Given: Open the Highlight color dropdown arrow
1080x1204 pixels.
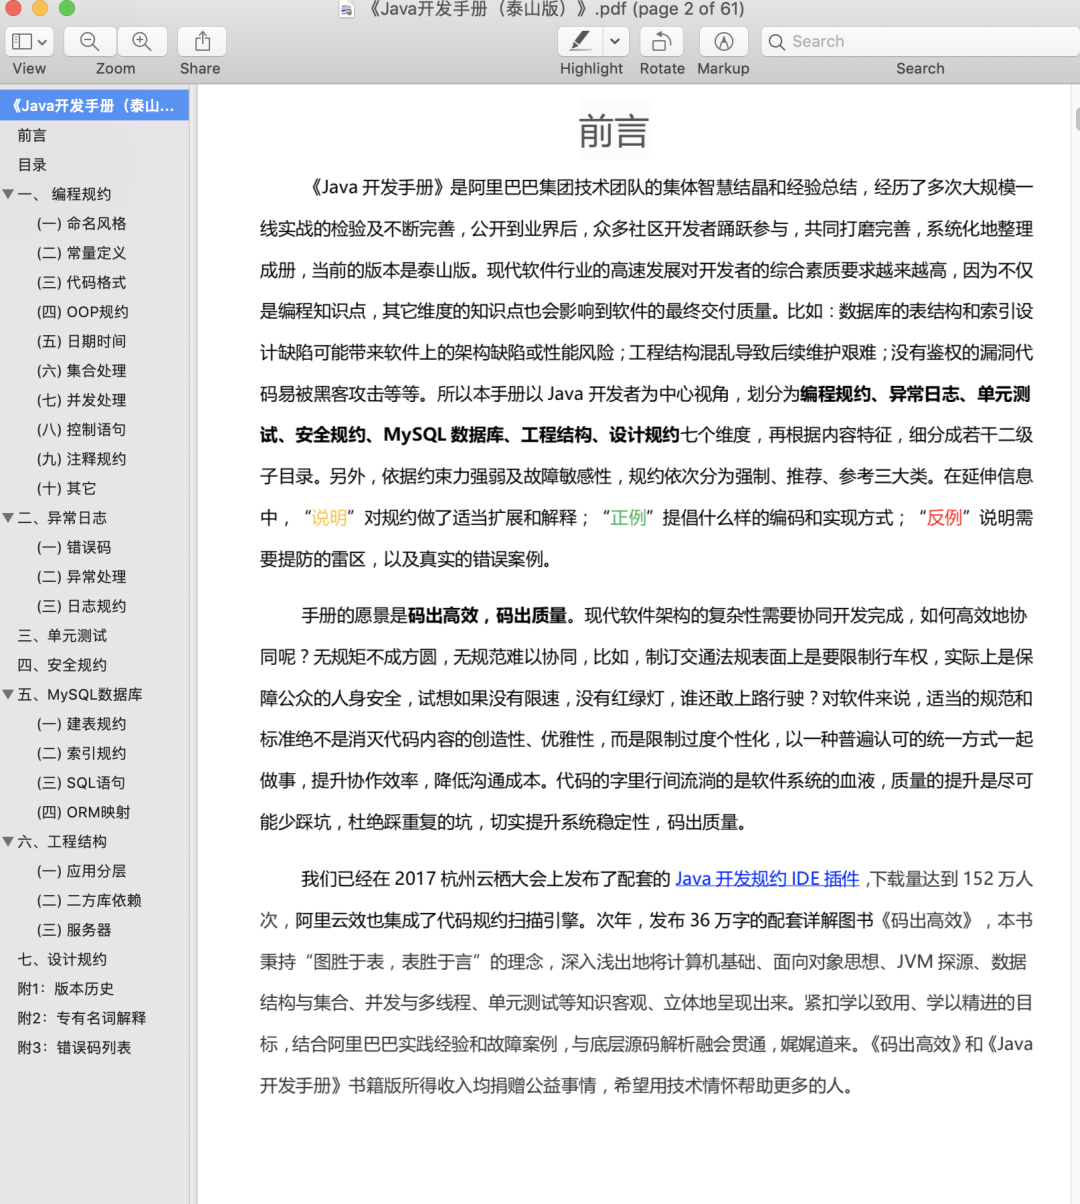Looking at the screenshot, I should [x=615, y=42].
